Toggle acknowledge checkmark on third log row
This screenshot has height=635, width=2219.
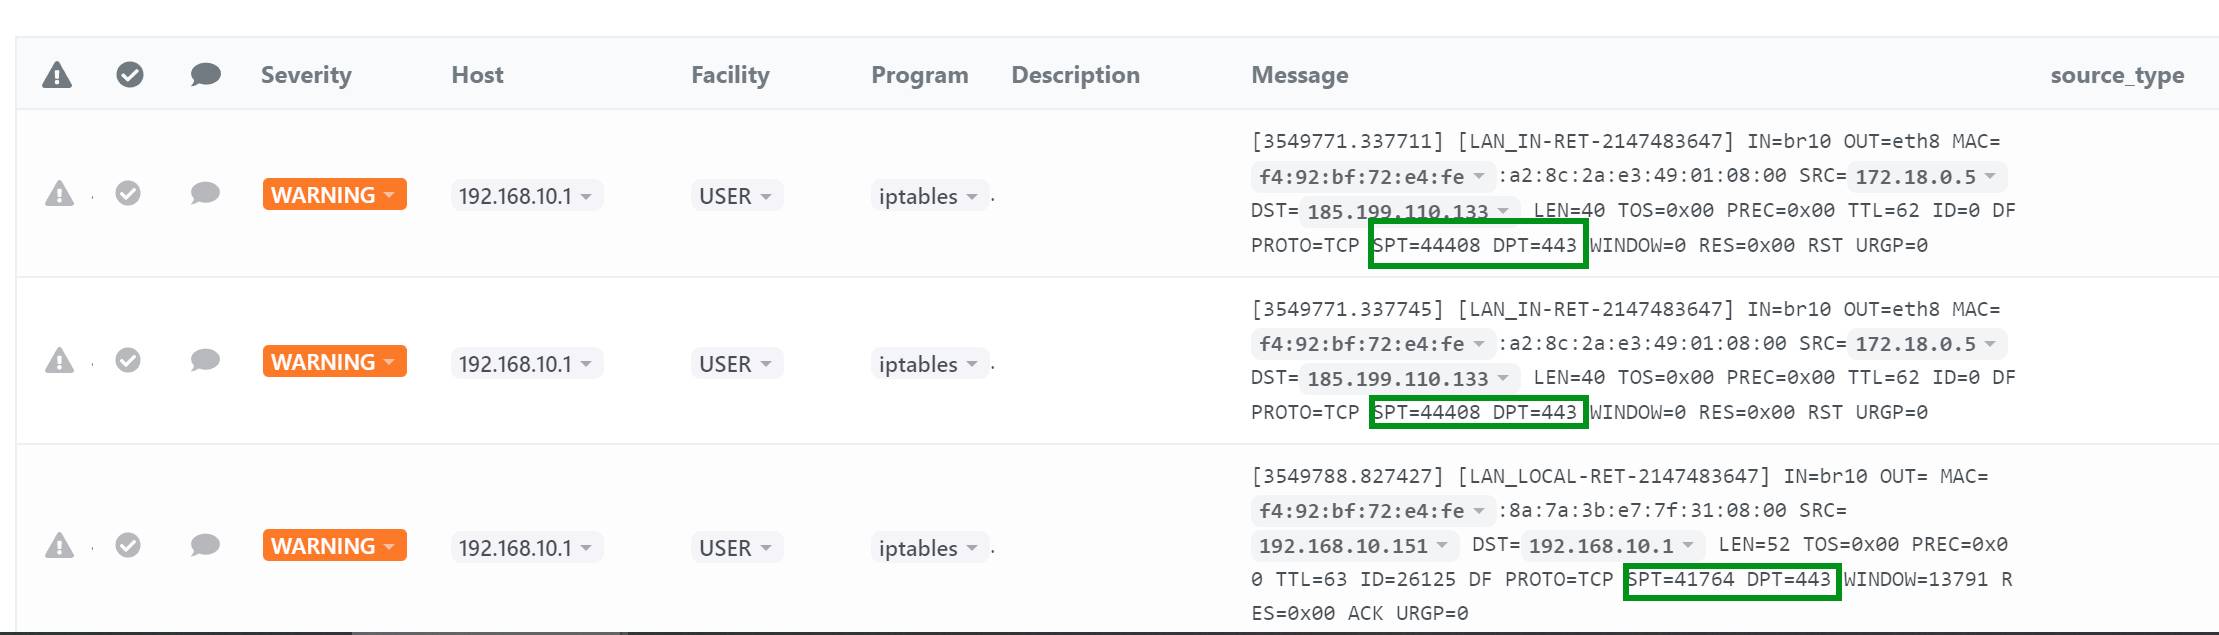pos(128,545)
